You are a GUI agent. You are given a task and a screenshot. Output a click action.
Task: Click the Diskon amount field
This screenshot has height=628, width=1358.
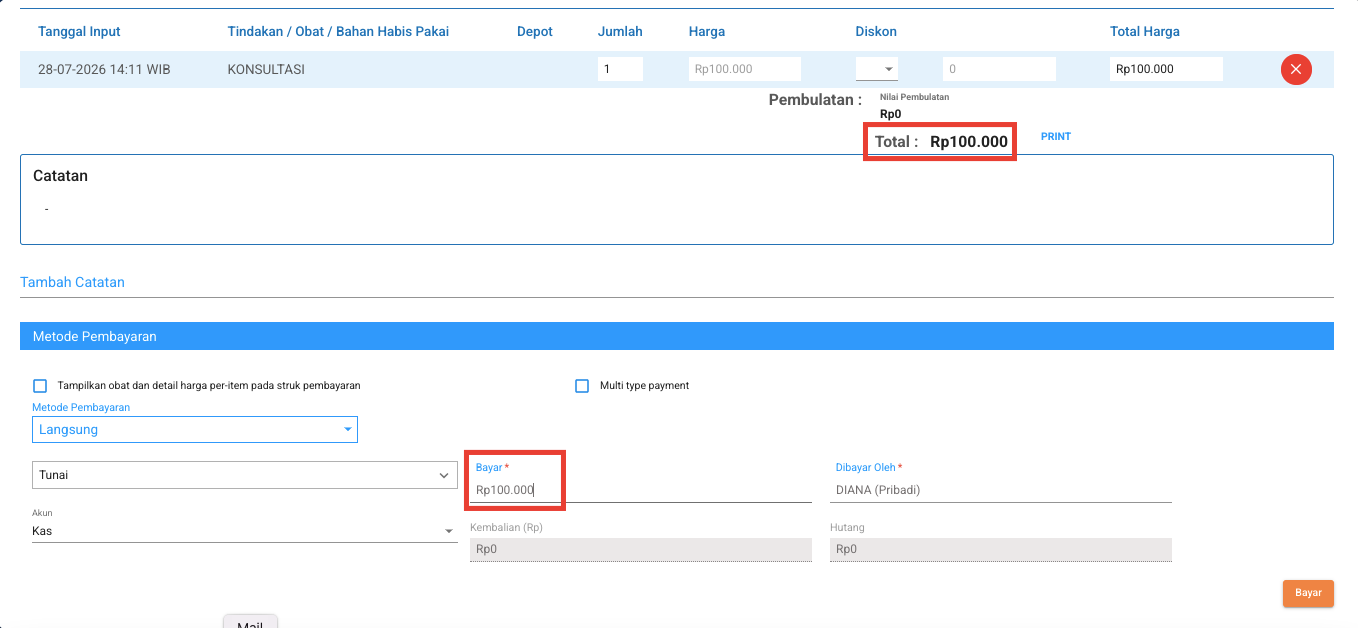tap(999, 69)
